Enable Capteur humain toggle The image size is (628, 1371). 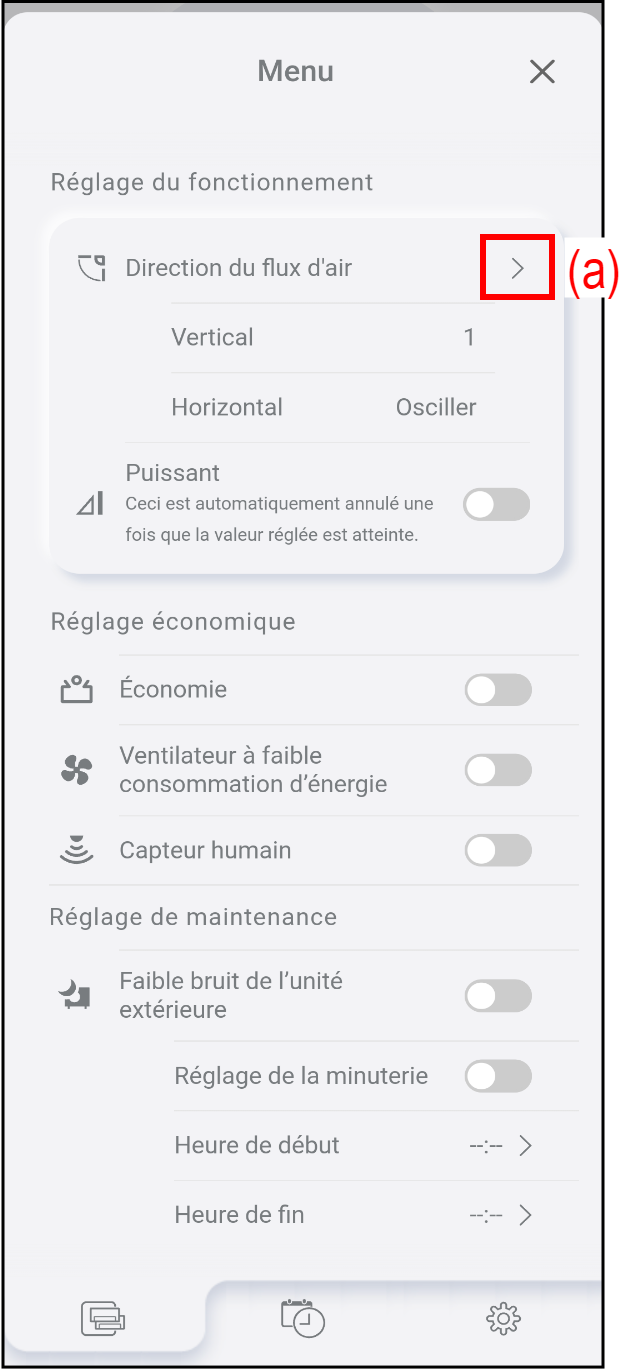click(x=498, y=851)
